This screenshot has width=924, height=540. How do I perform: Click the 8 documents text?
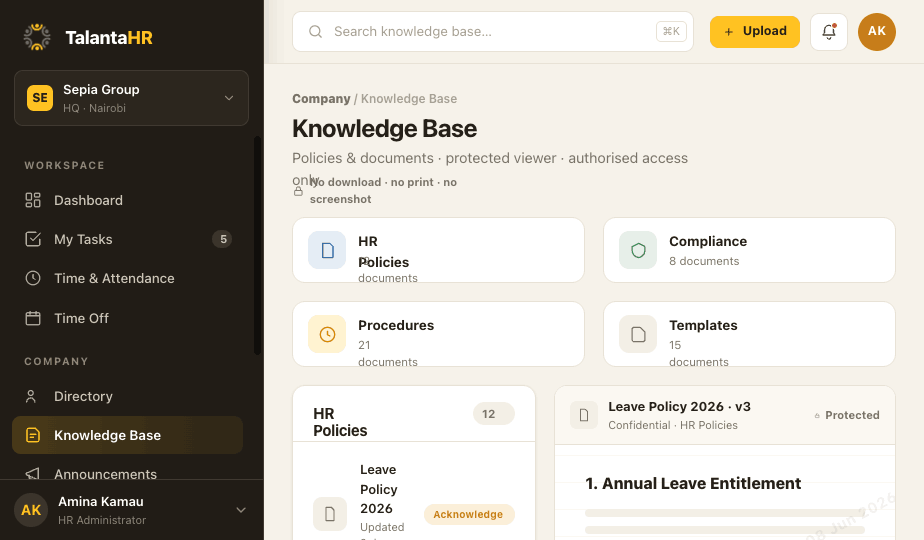[704, 261]
